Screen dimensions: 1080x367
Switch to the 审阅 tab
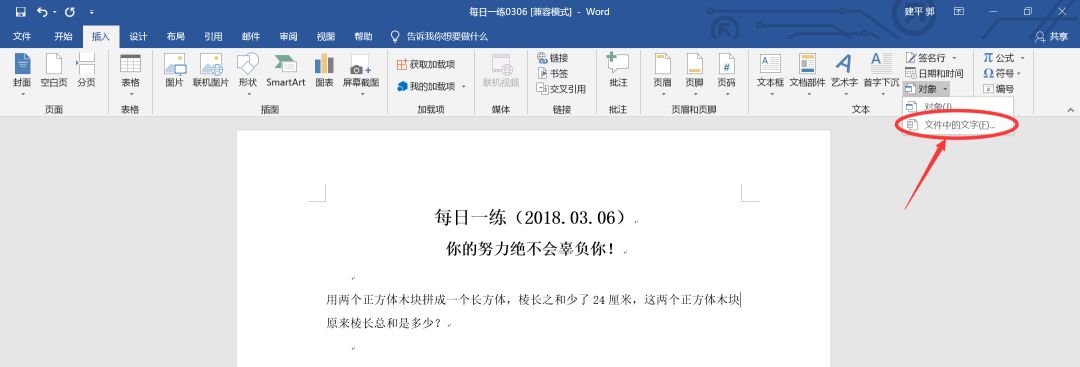288,36
